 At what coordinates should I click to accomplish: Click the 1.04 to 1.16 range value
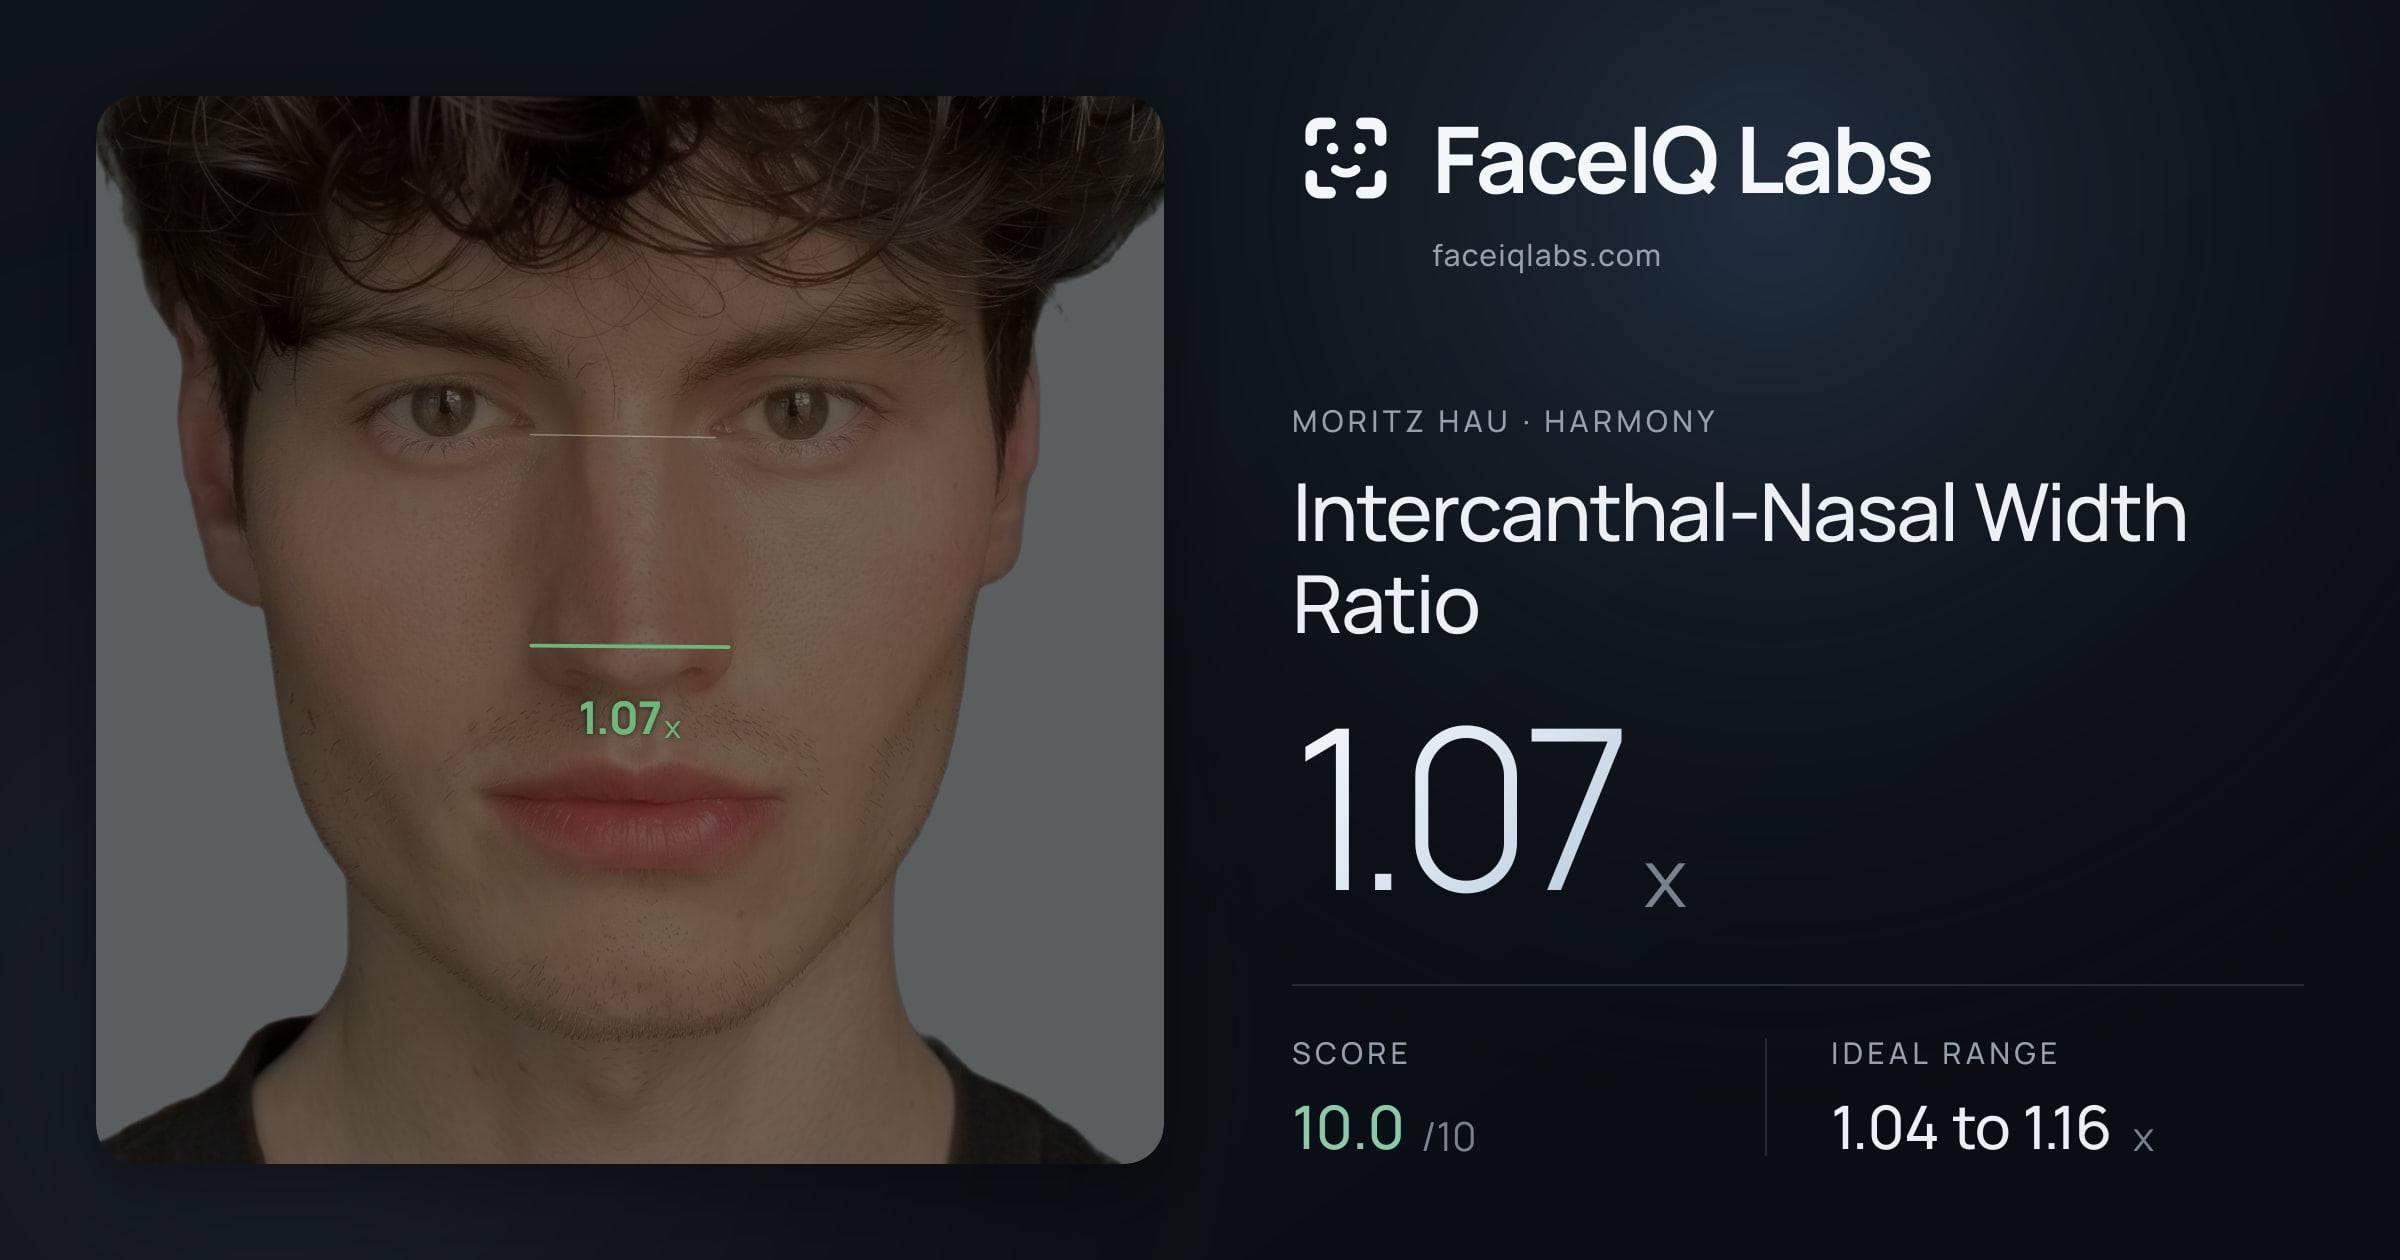click(x=1992, y=1129)
